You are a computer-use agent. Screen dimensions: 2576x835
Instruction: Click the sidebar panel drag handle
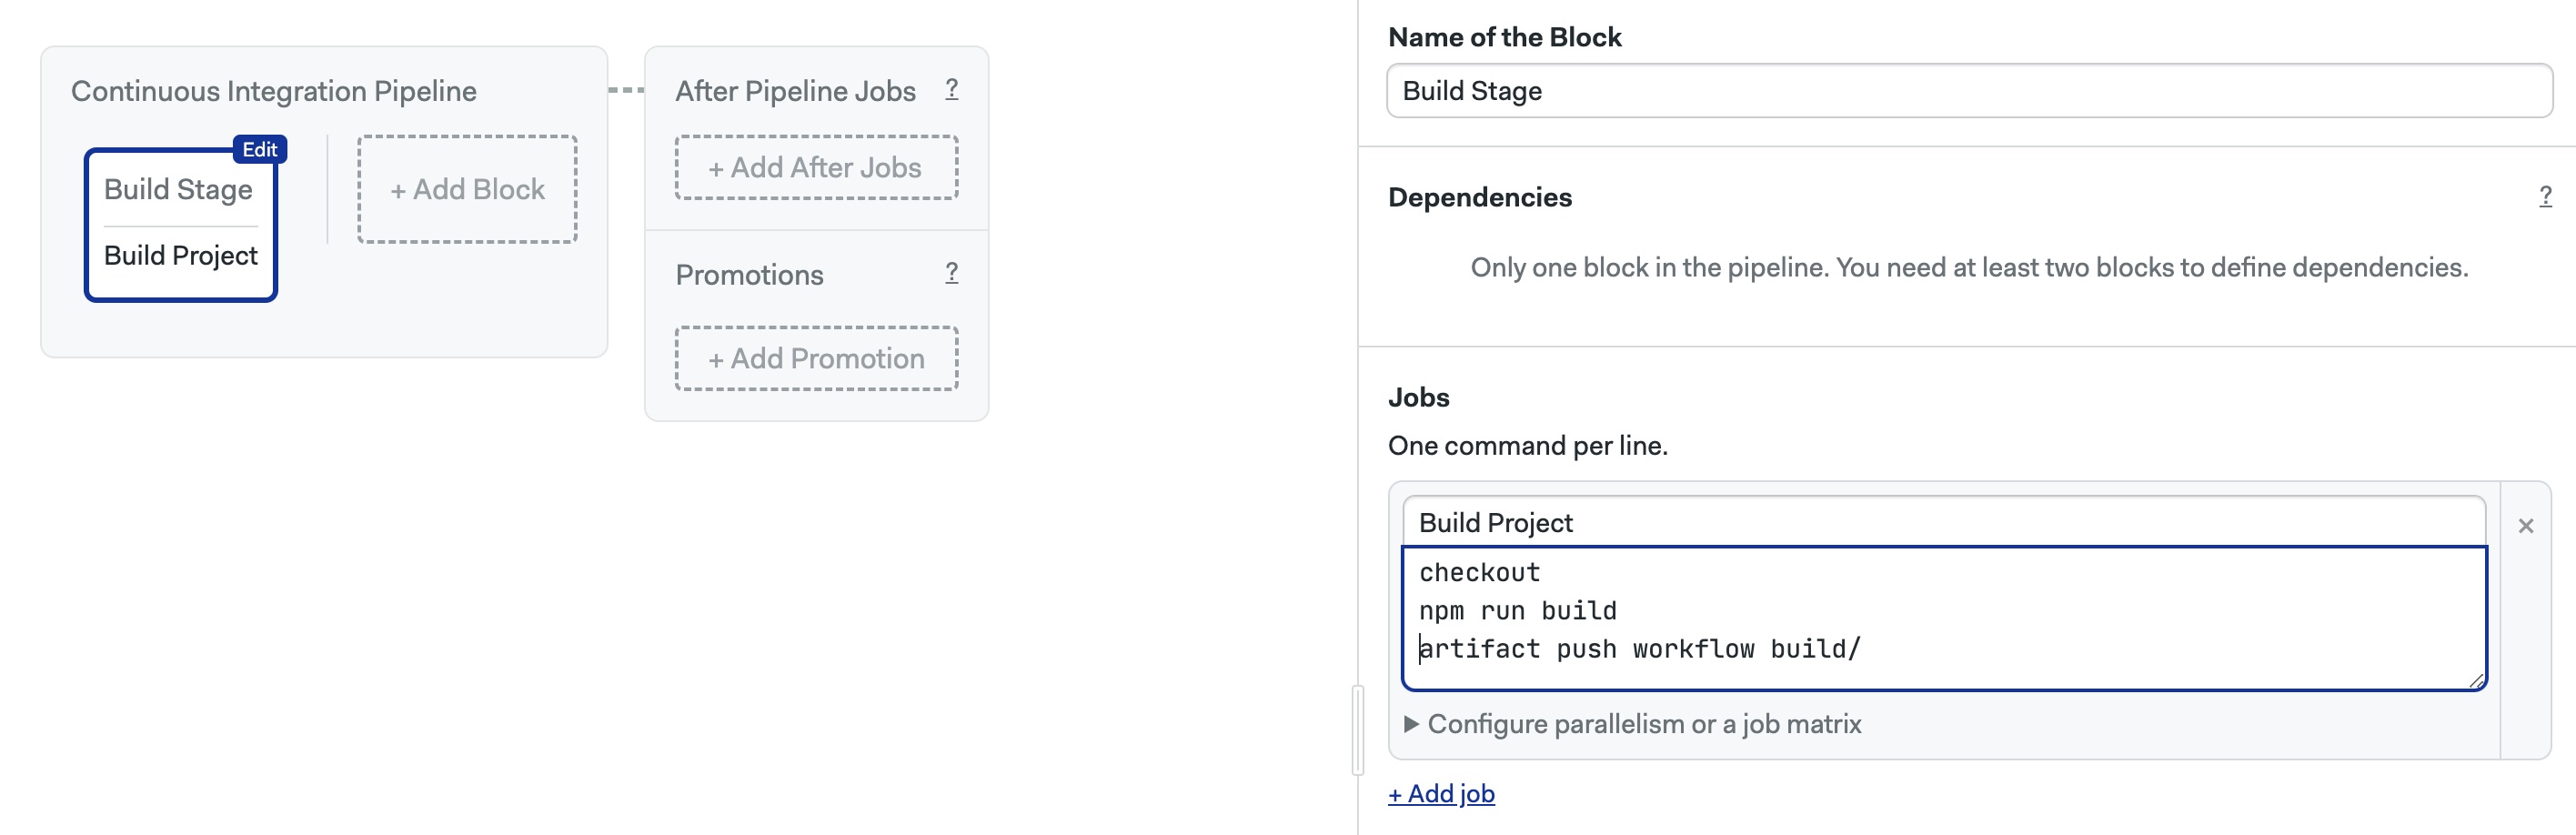pyautogui.click(x=1357, y=730)
